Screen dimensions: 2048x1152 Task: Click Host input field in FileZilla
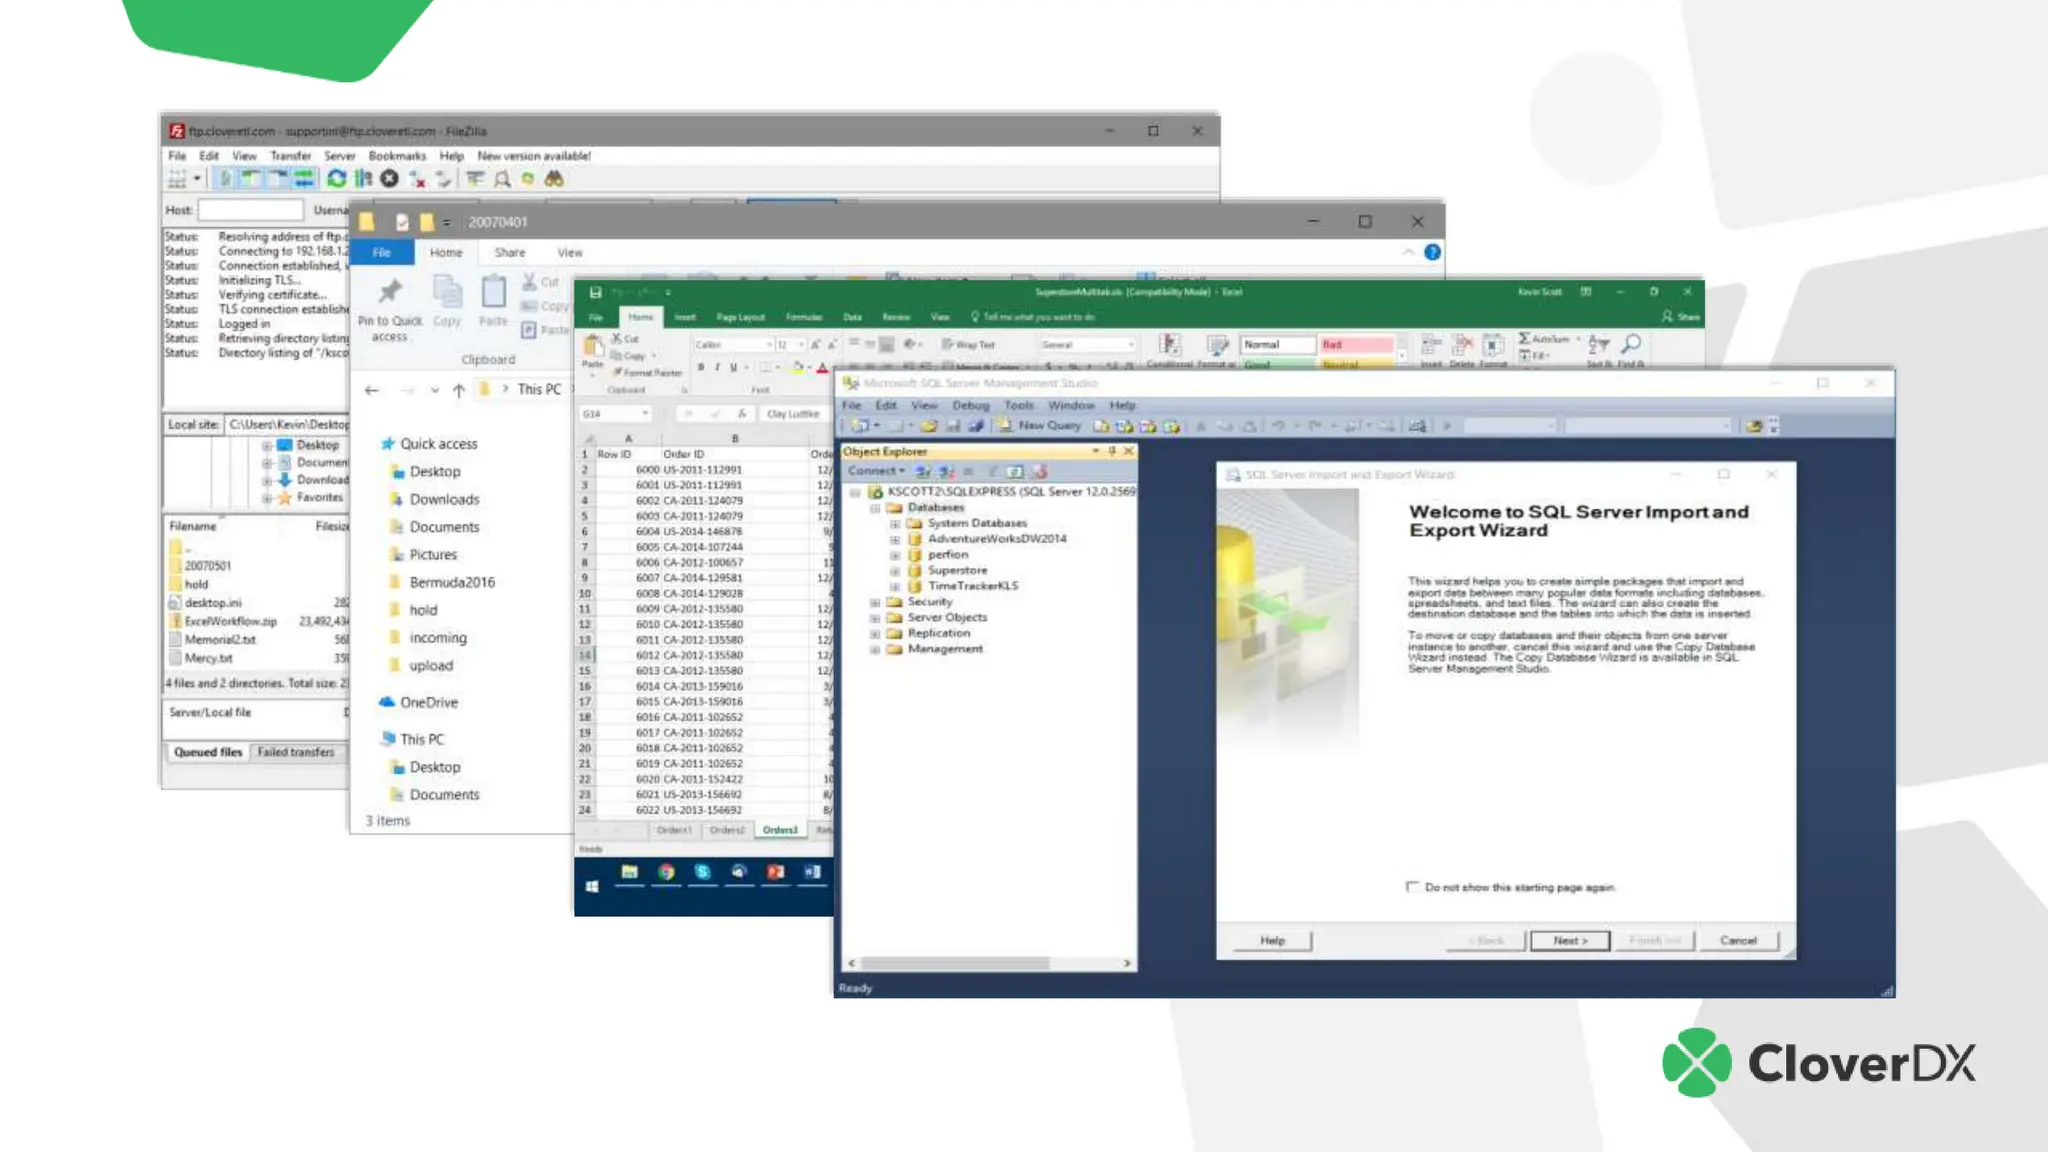(x=250, y=210)
